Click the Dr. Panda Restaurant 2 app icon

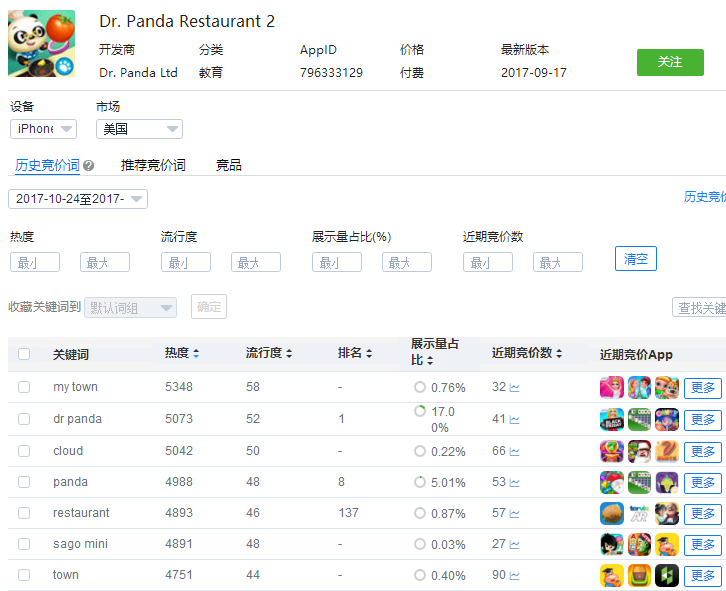pos(41,43)
